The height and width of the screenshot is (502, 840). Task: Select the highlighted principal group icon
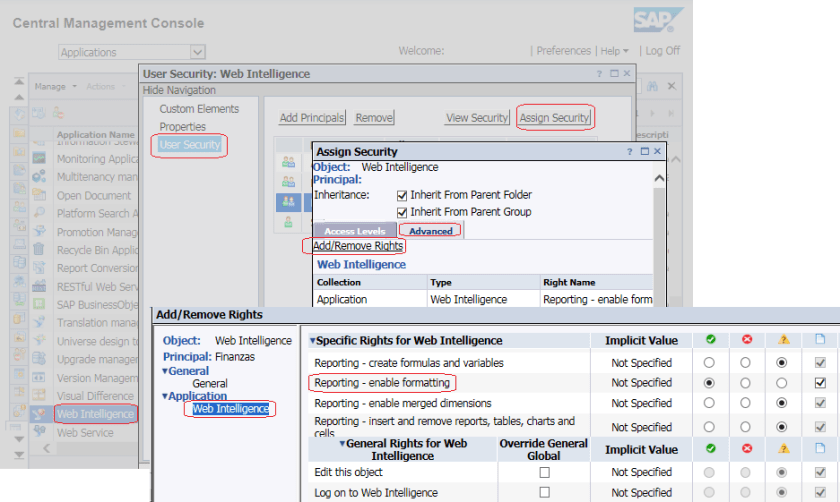pyautogui.click(x=289, y=201)
